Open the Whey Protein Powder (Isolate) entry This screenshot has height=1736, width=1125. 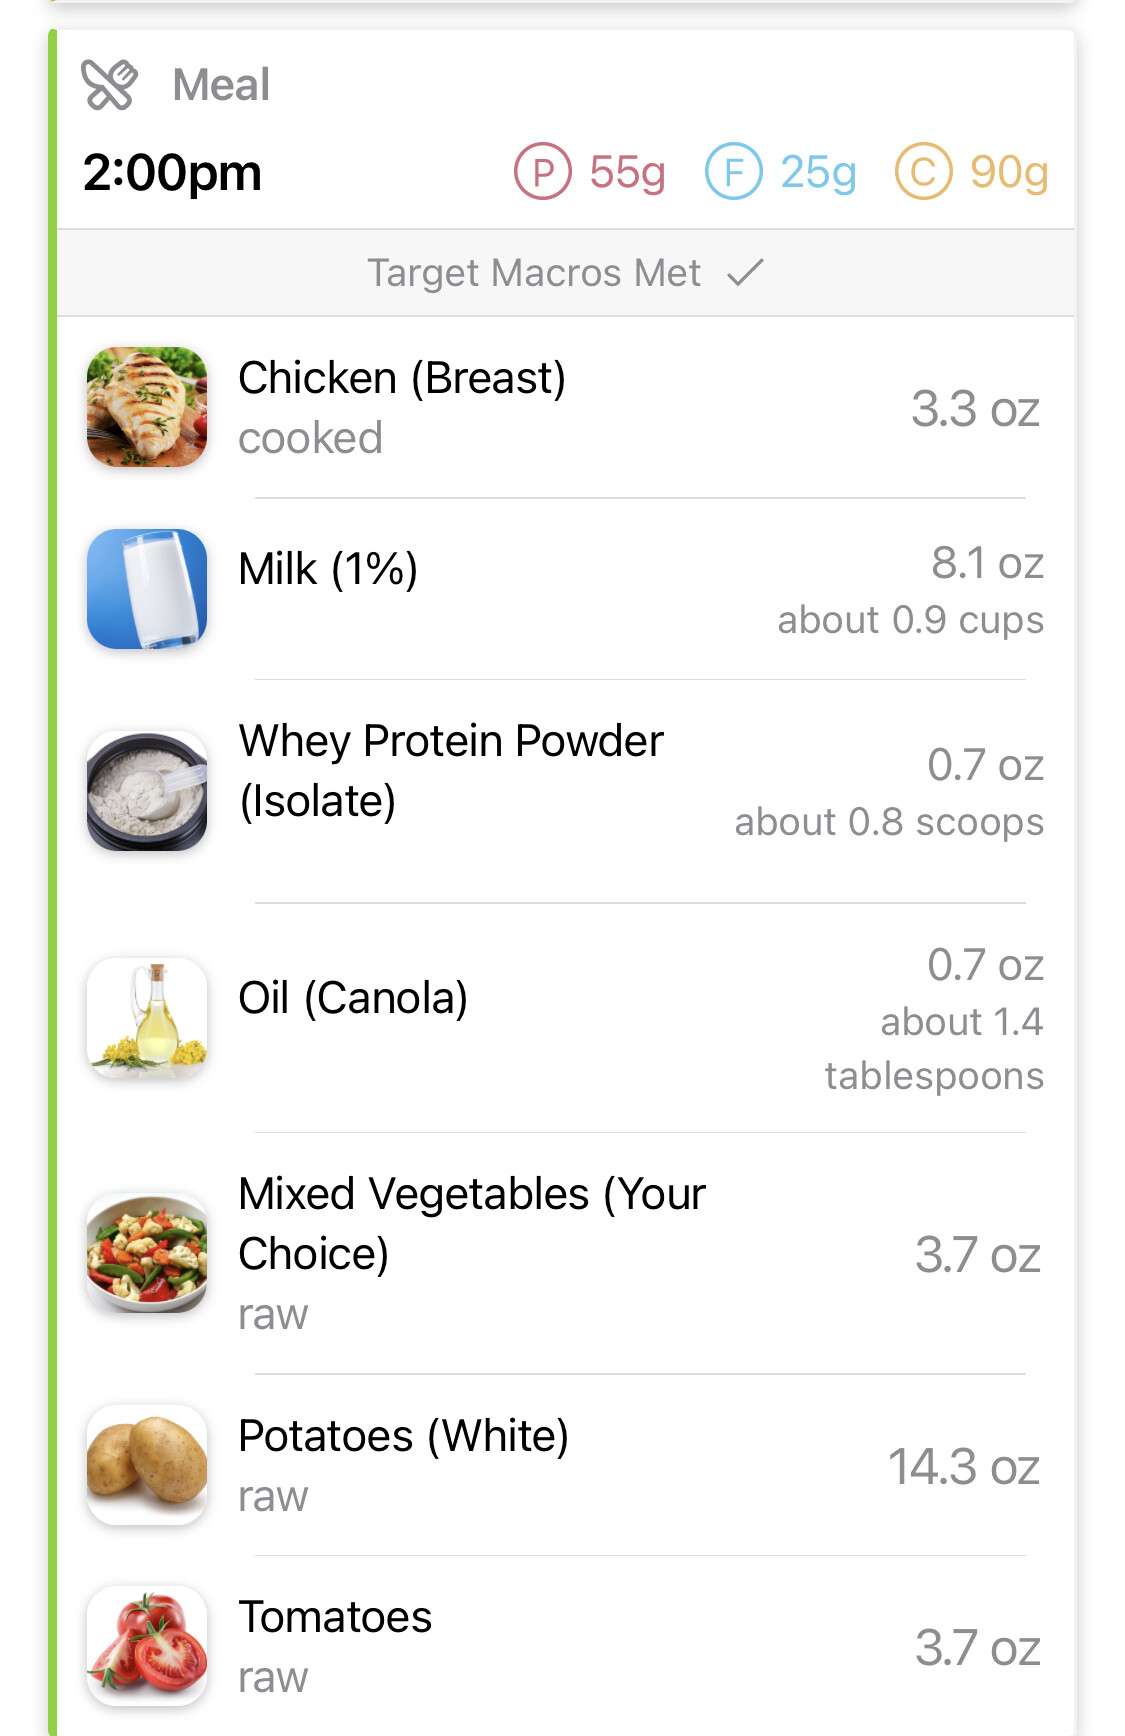[450, 771]
